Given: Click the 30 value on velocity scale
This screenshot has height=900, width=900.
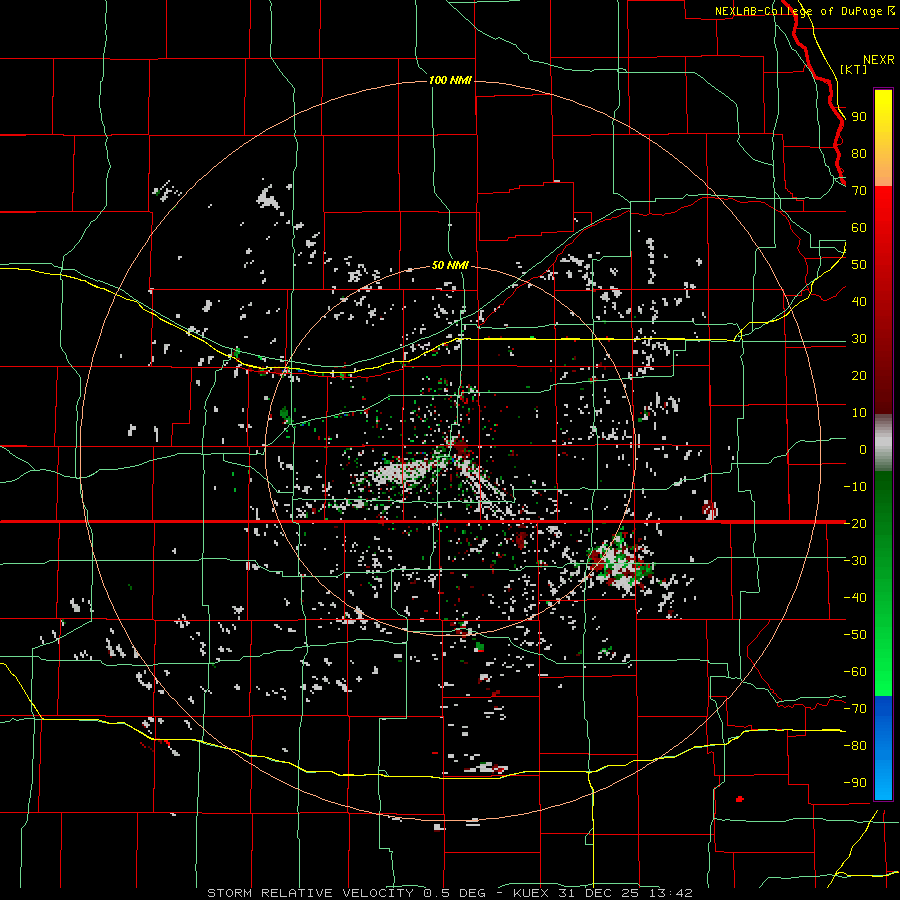Looking at the screenshot, I should (x=859, y=339).
